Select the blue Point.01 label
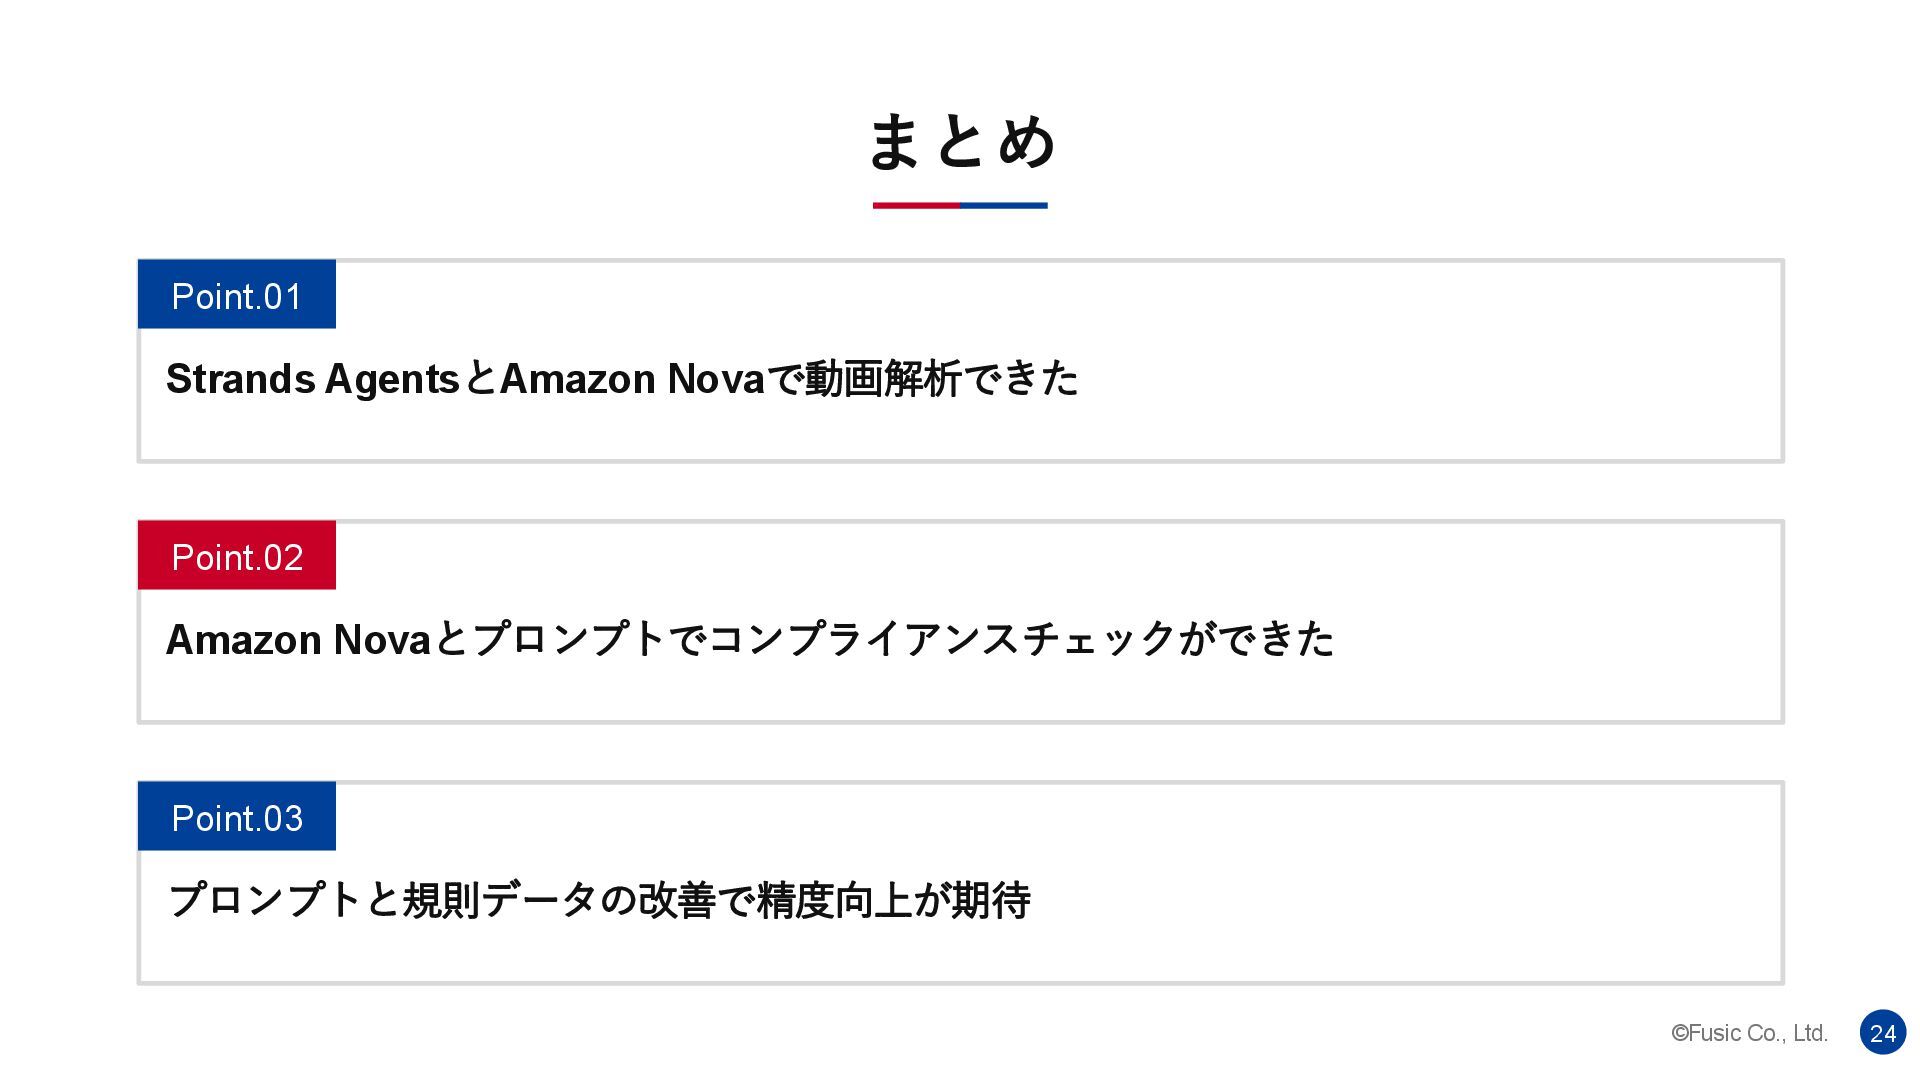Image resolution: width=1920 pixels, height=1080 pixels. pos(237,295)
